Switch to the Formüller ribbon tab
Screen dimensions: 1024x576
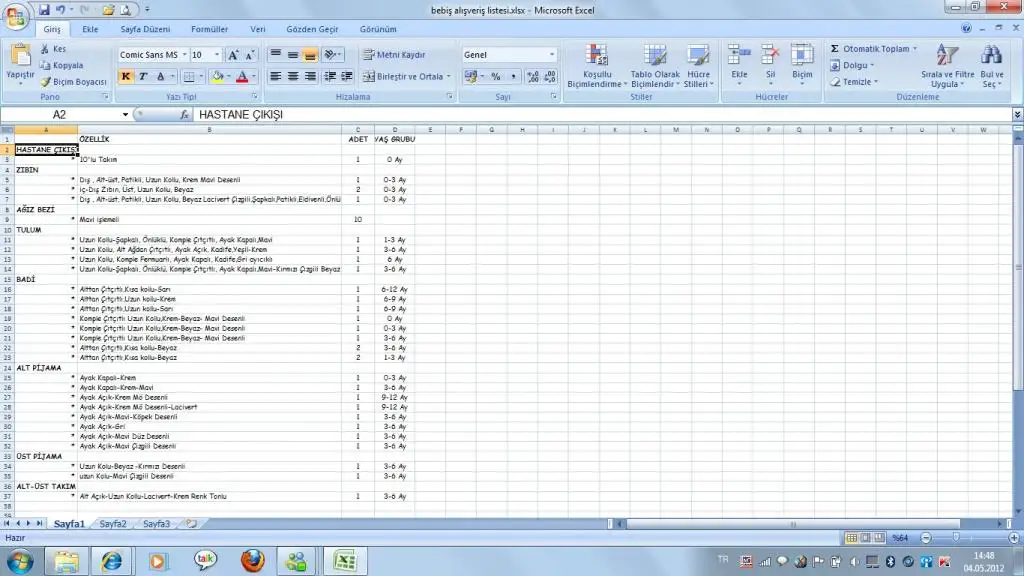(x=209, y=29)
